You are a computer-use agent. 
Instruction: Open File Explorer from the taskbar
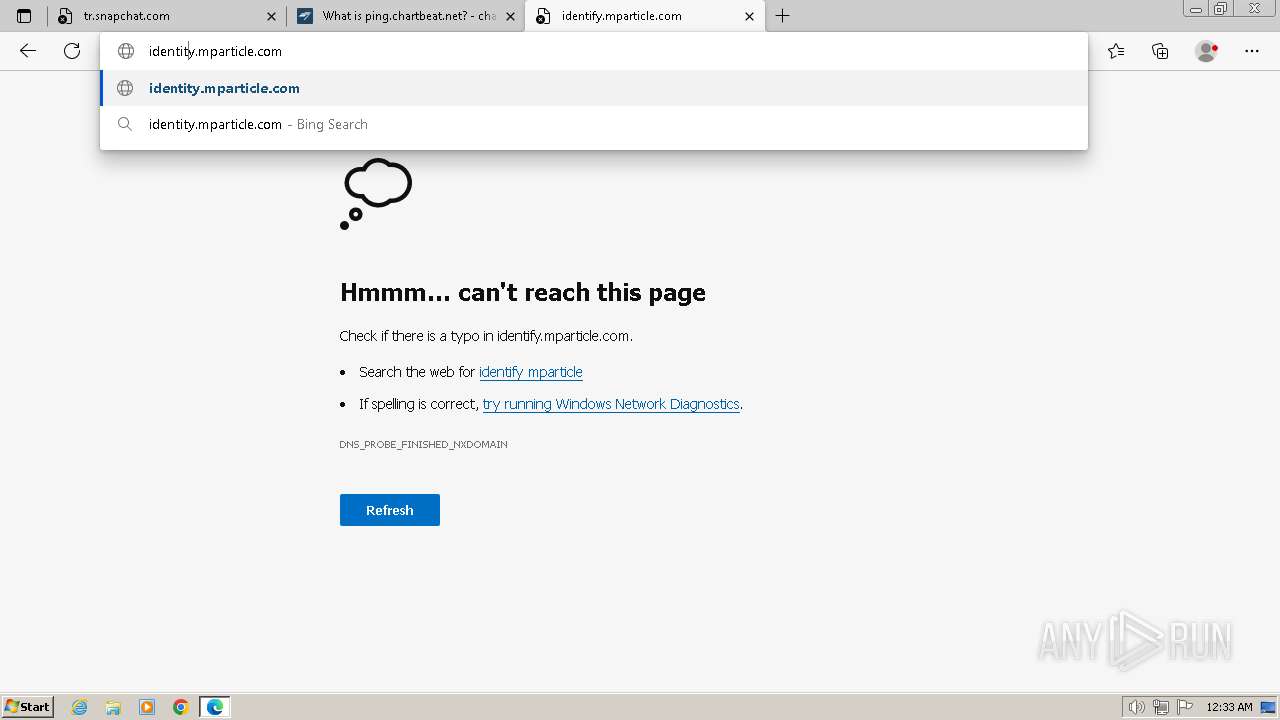click(113, 707)
